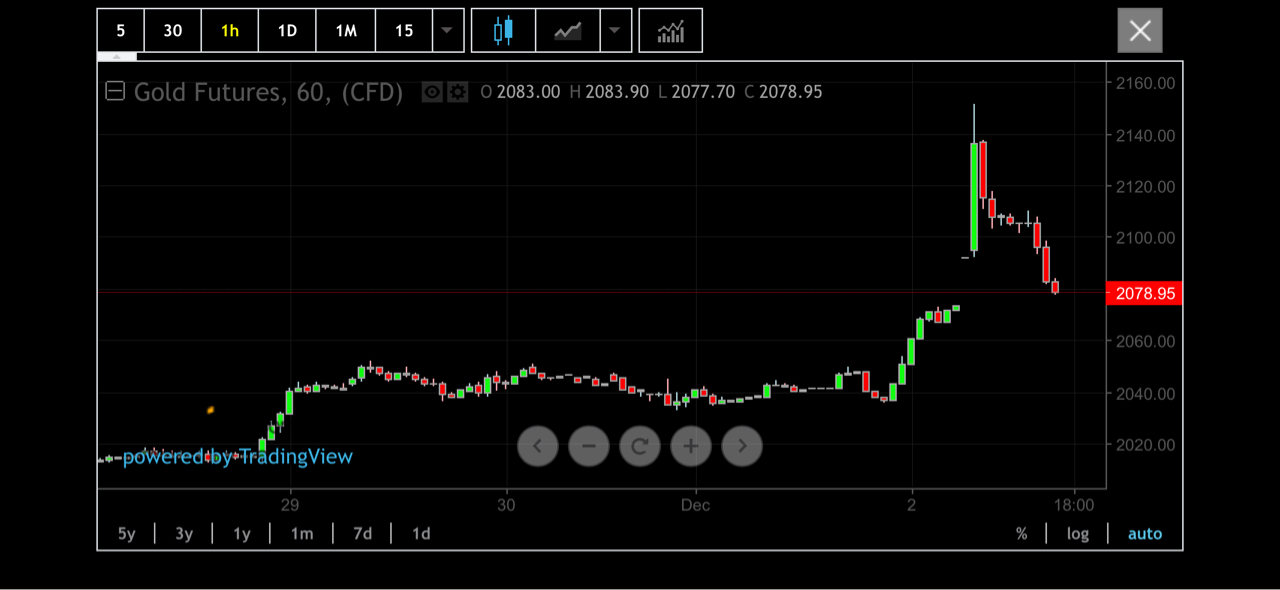Viewport: 1280px width, 590px height.
Task: Close the chart with X button
Action: pyautogui.click(x=1140, y=30)
